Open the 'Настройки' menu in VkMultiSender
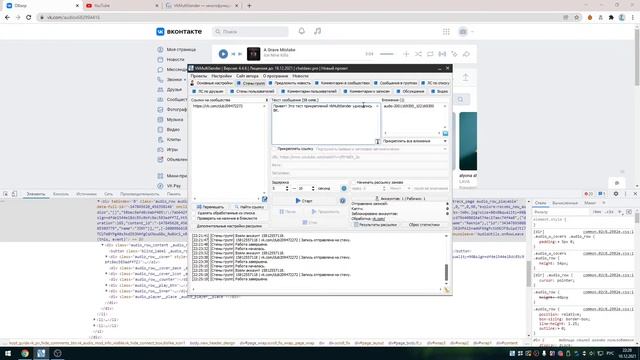Viewport: 640px width, 360px height. [222, 76]
